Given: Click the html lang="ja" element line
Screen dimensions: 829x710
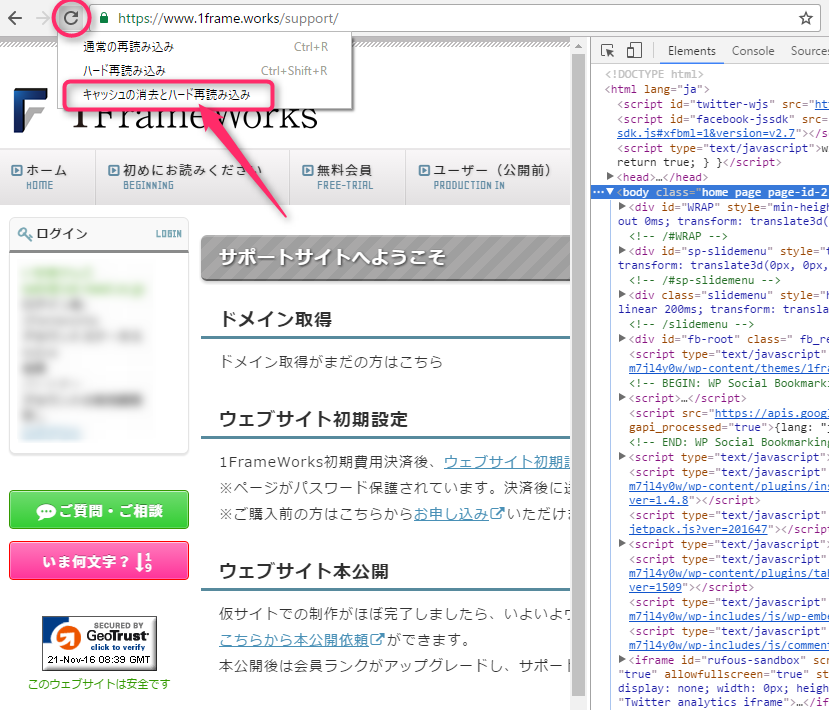Looking at the screenshot, I should click(x=657, y=89).
